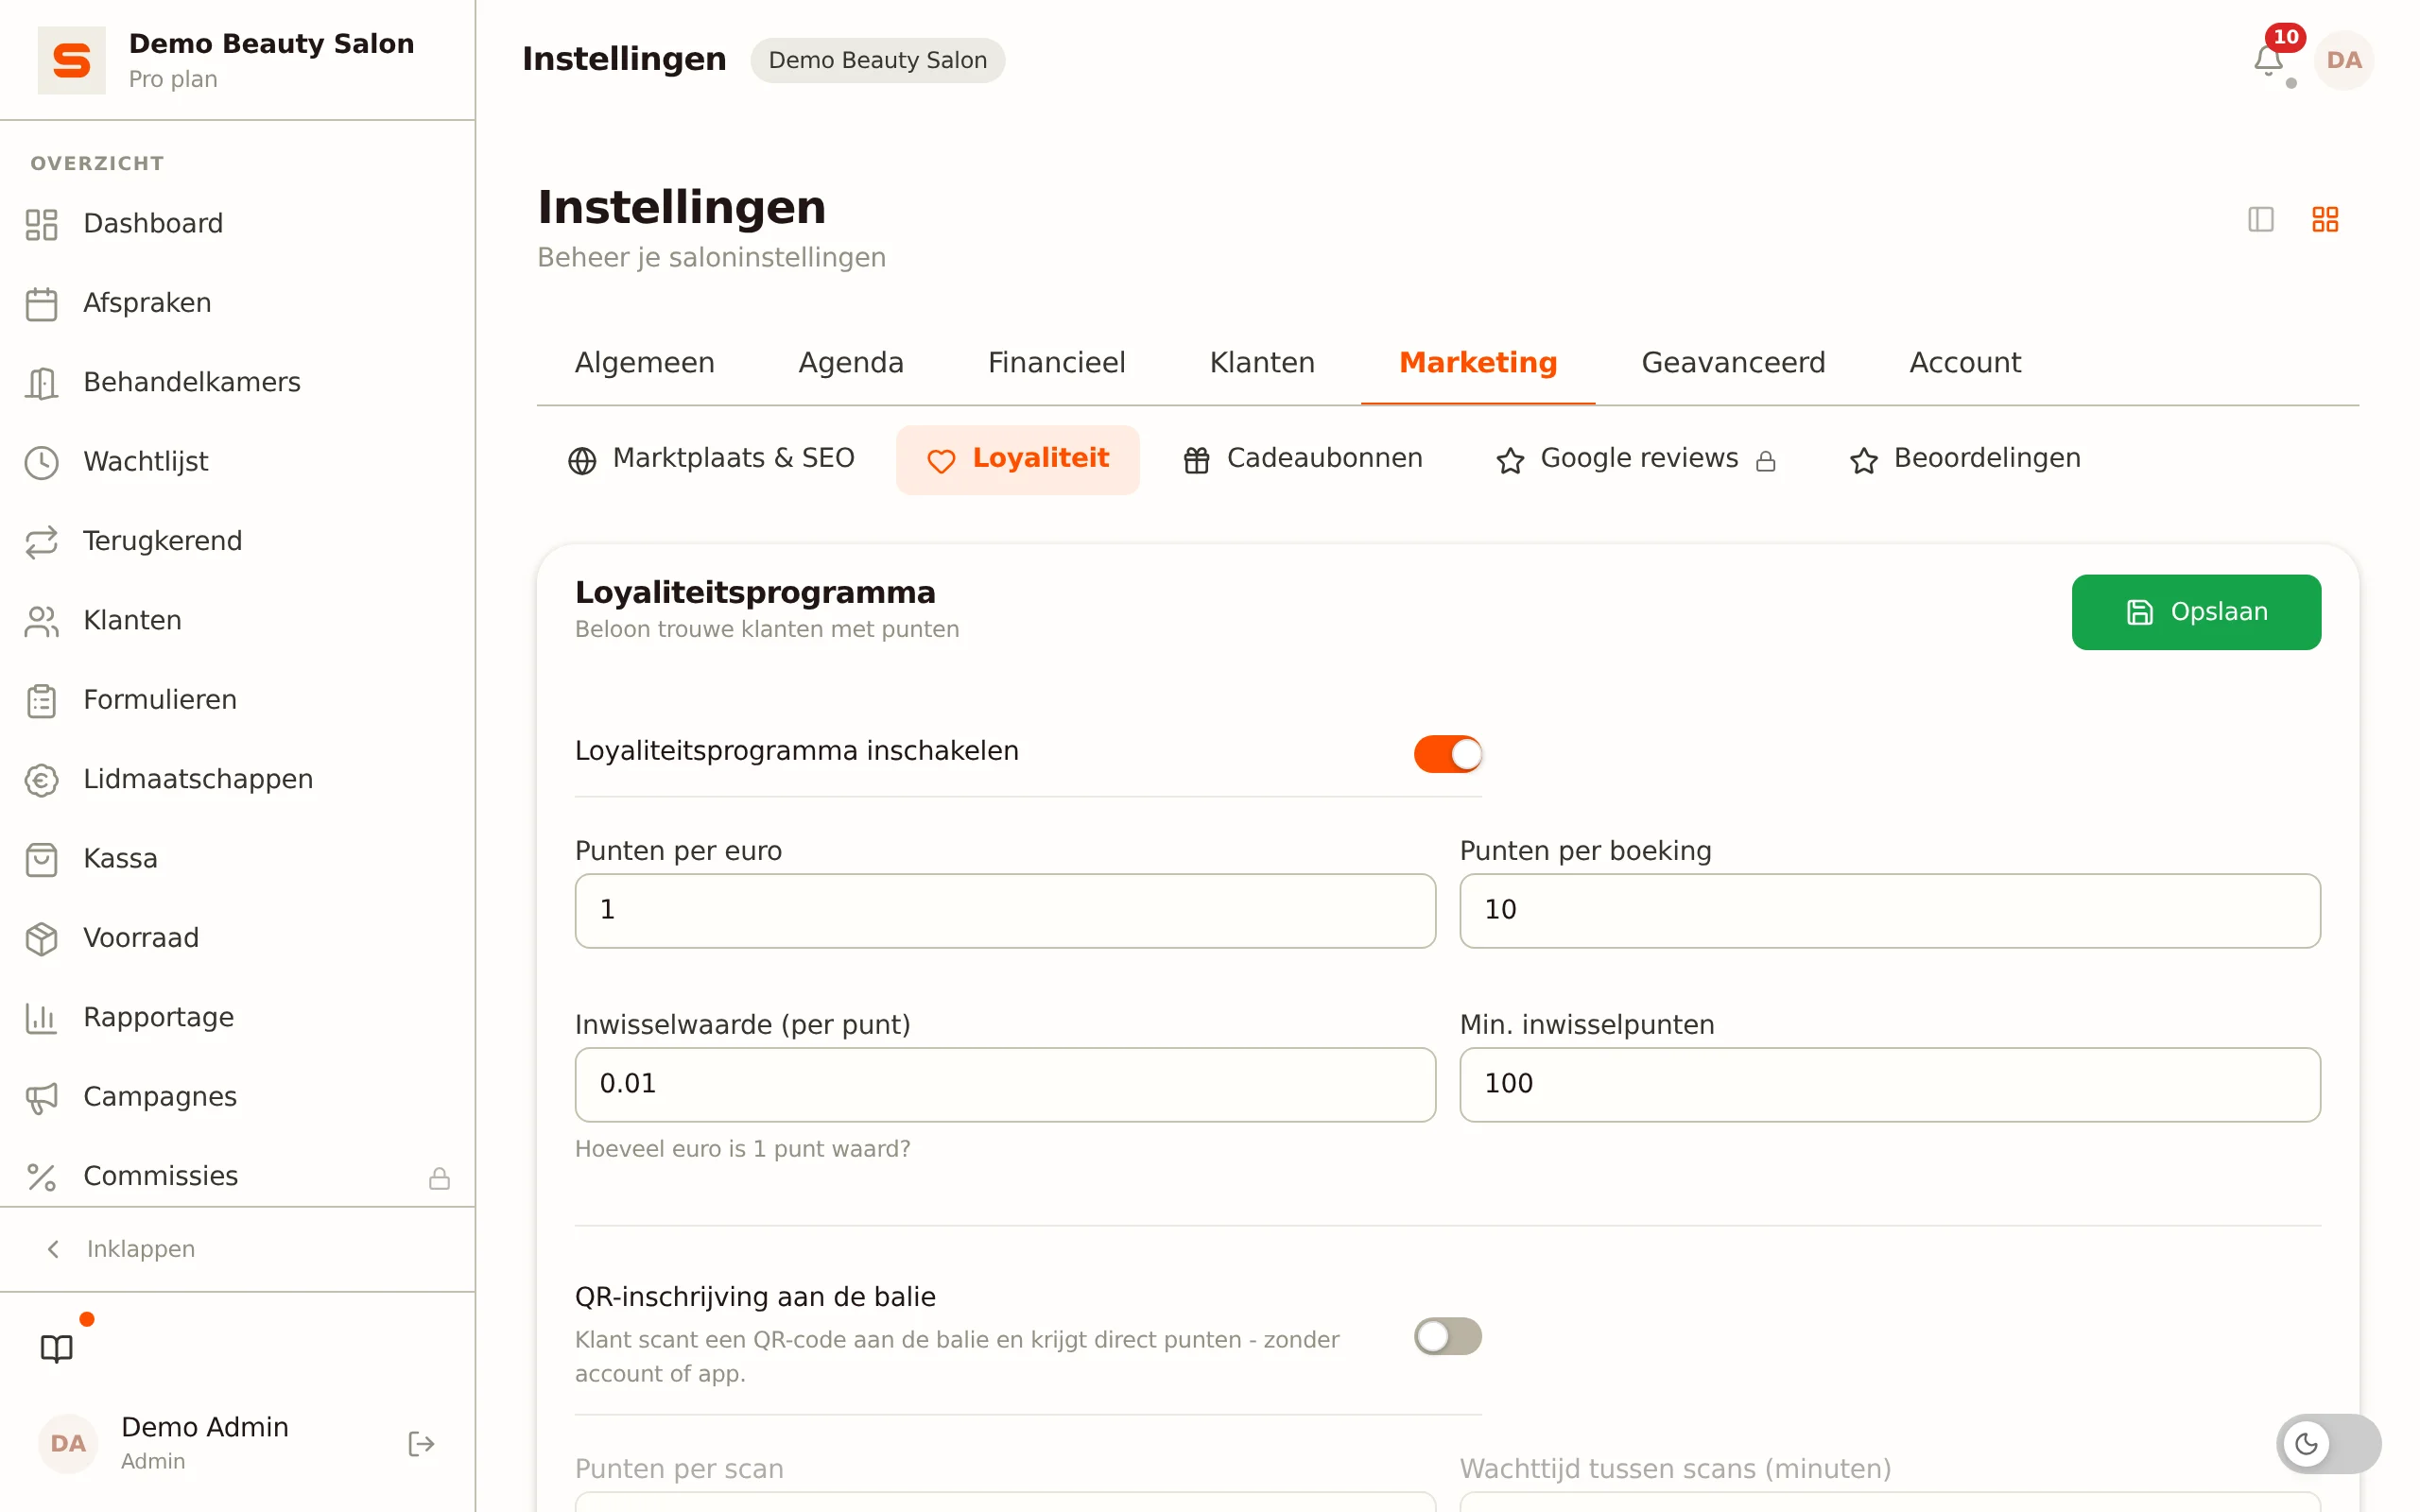Select the Marktplaats & SEO subtab
This screenshot has width=2420, height=1512.
tap(711, 460)
